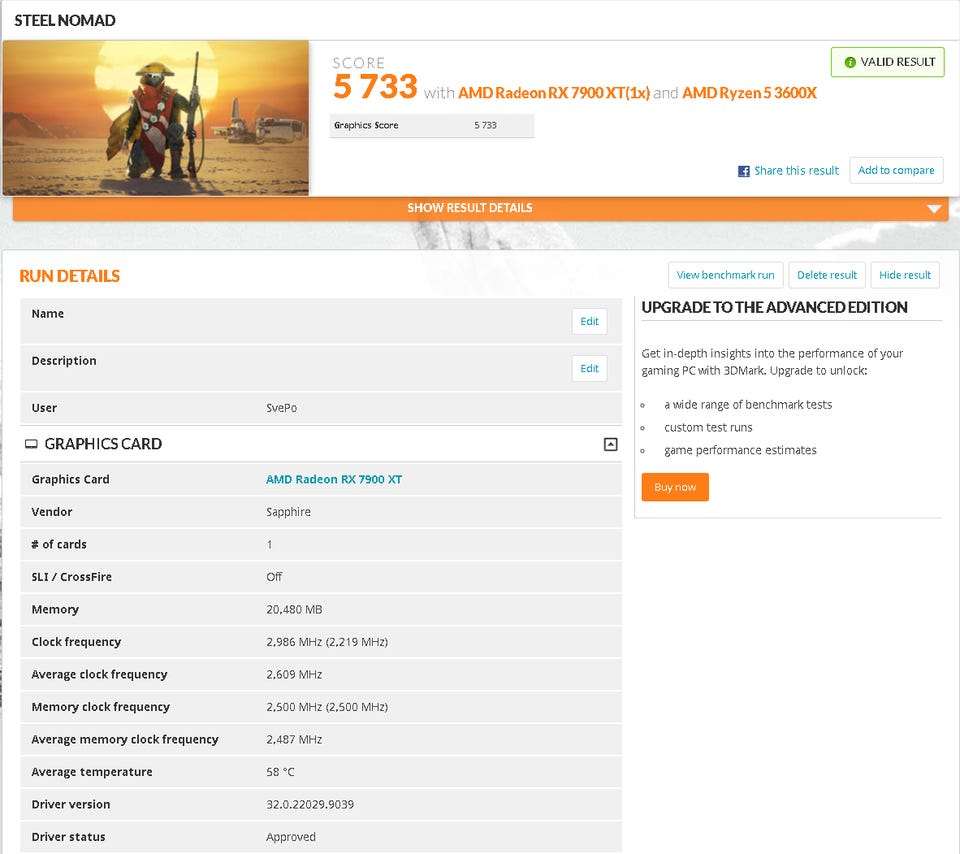Click the monitor icon beside GRAPHICS CARD heading
The width and height of the screenshot is (960, 854).
31,444
